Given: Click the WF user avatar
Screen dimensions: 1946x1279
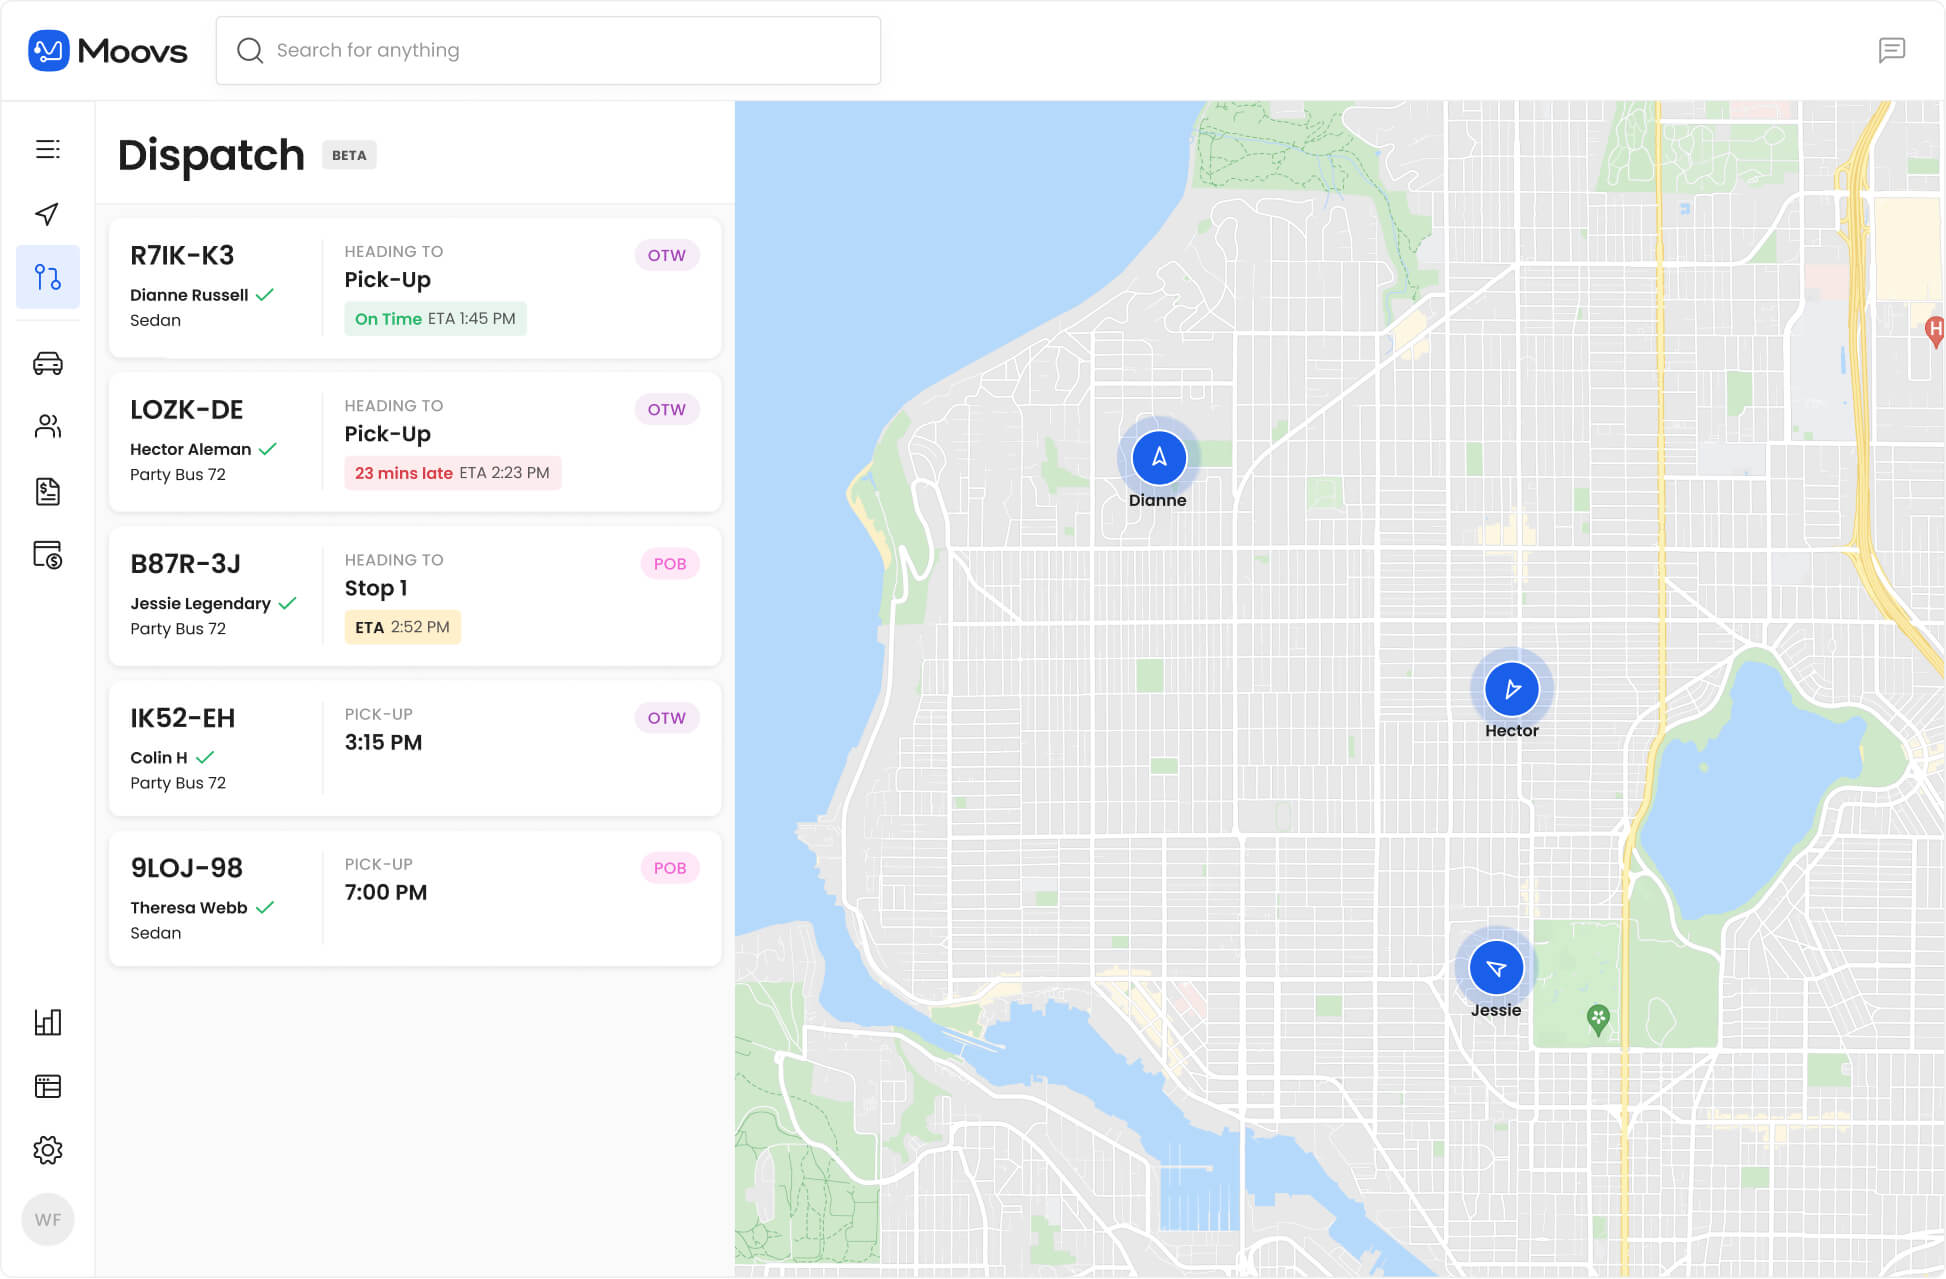Looking at the screenshot, I should [47, 1219].
